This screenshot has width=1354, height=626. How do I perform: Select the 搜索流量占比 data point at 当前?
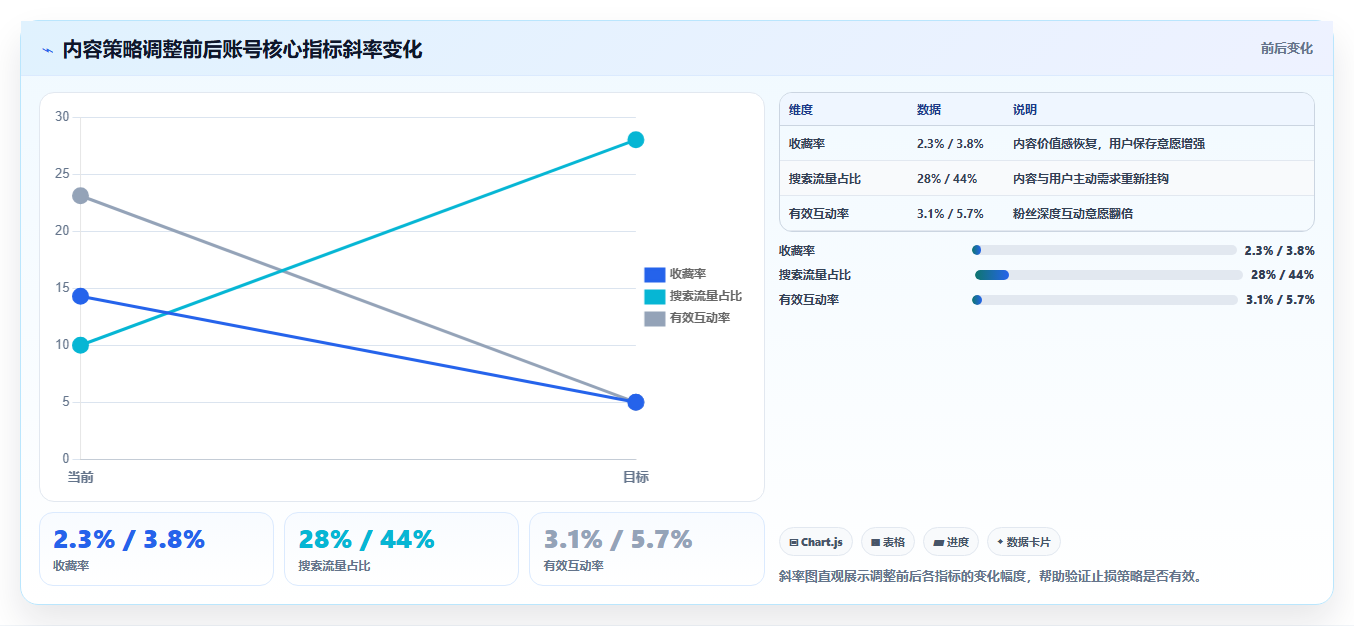click(x=81, y=345)
